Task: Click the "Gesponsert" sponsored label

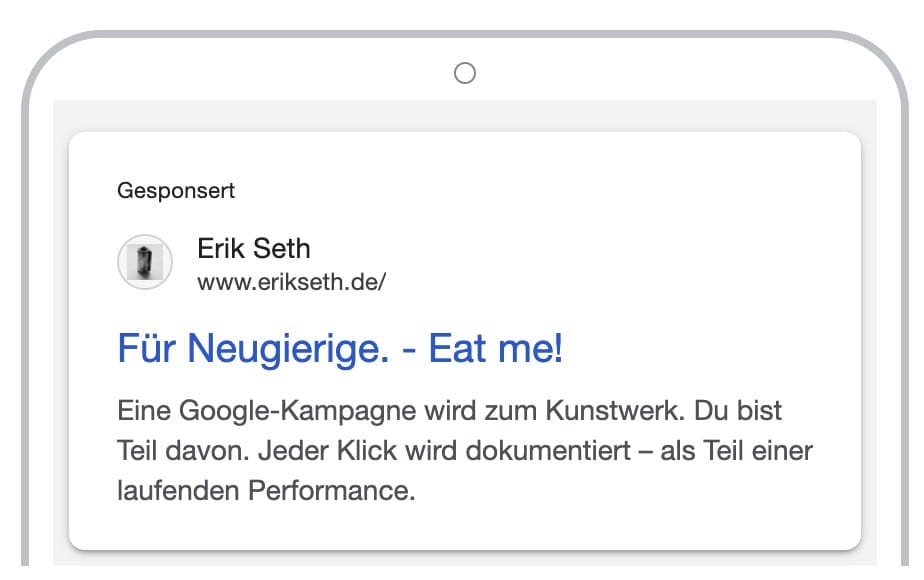Action: [x=176, y=190]
